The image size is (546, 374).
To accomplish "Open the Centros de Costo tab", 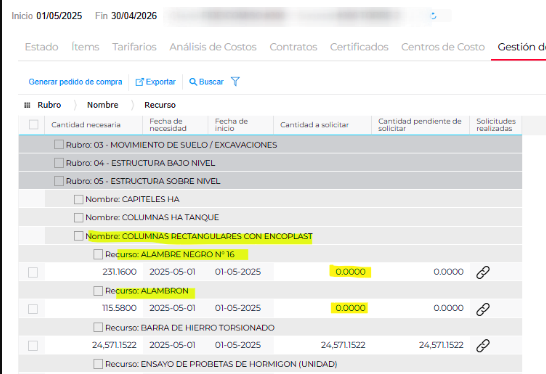I will [x=443, y=47].
